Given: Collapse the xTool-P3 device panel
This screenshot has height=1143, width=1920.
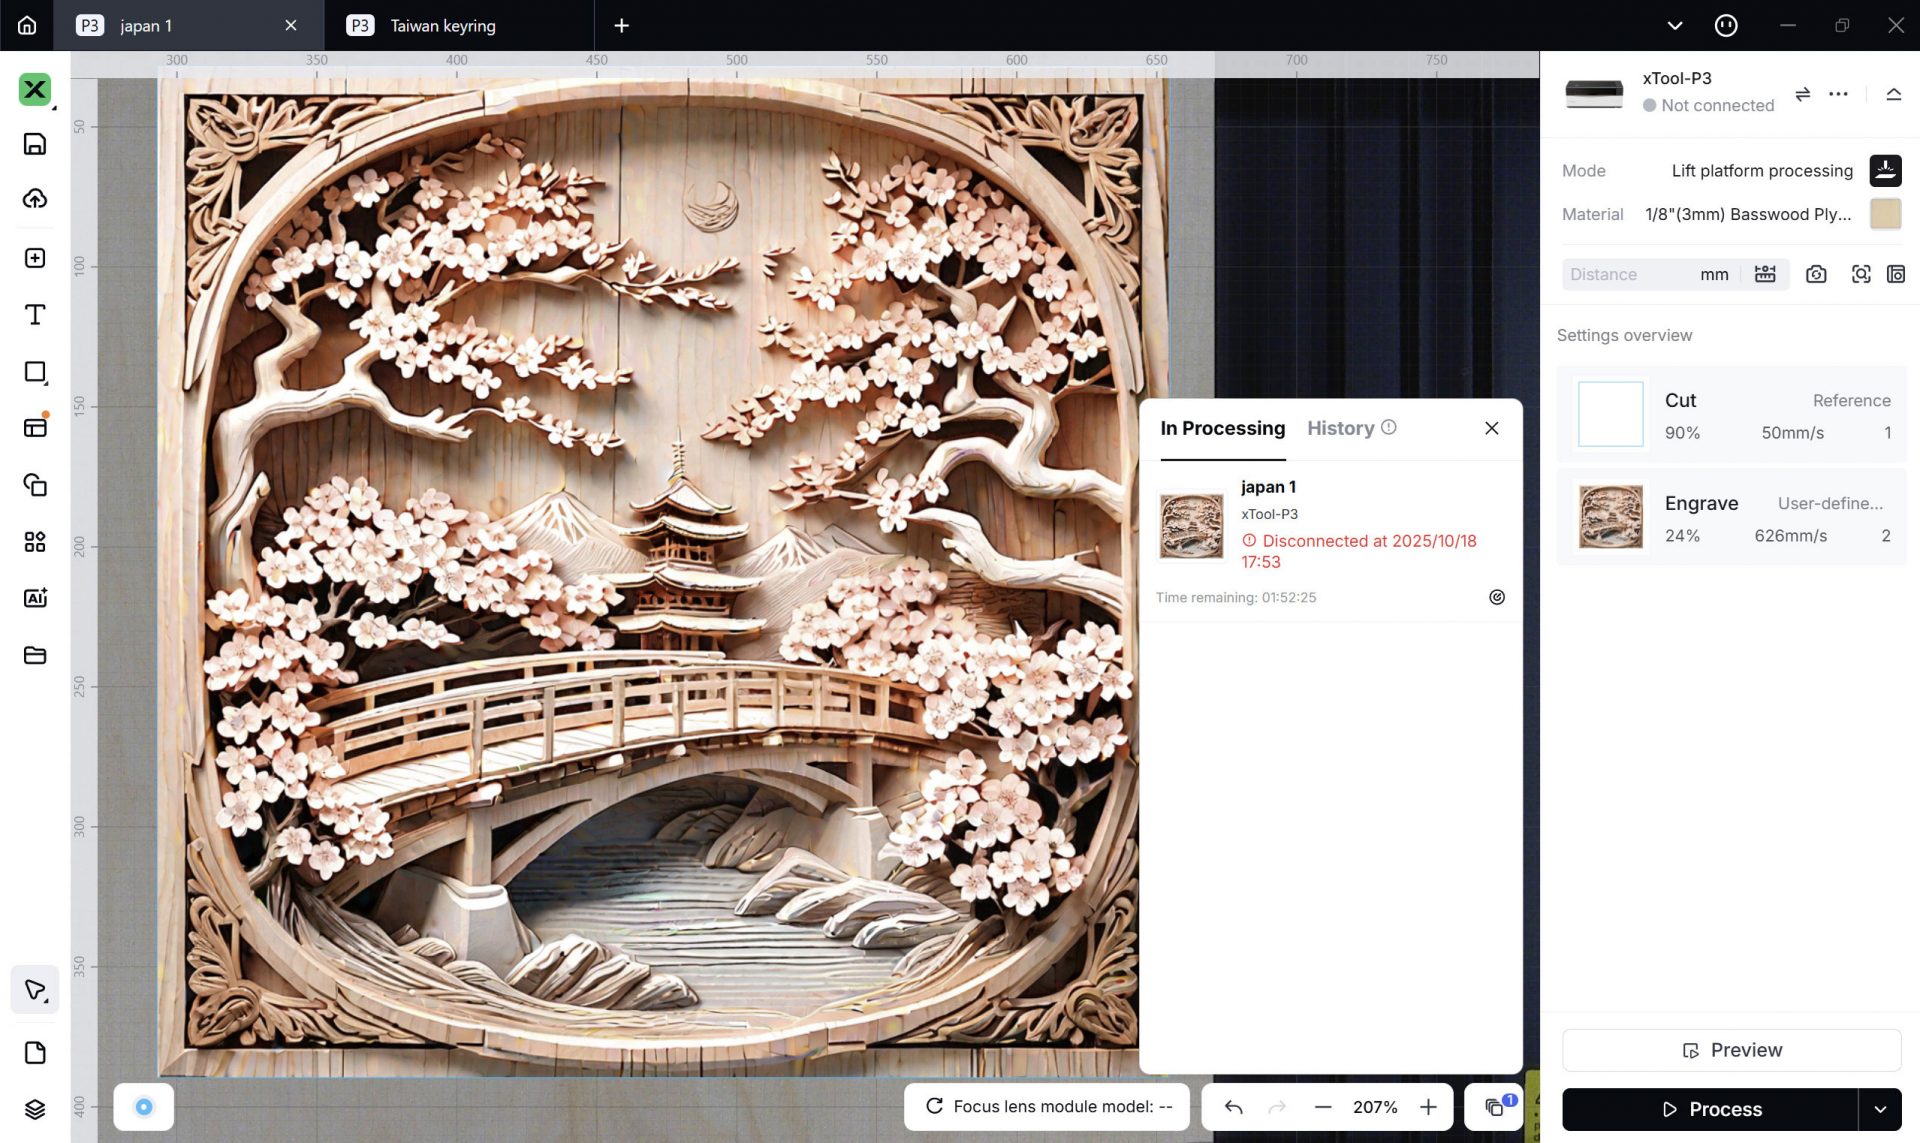Looking at the screenshot, I should (1893, 94).
